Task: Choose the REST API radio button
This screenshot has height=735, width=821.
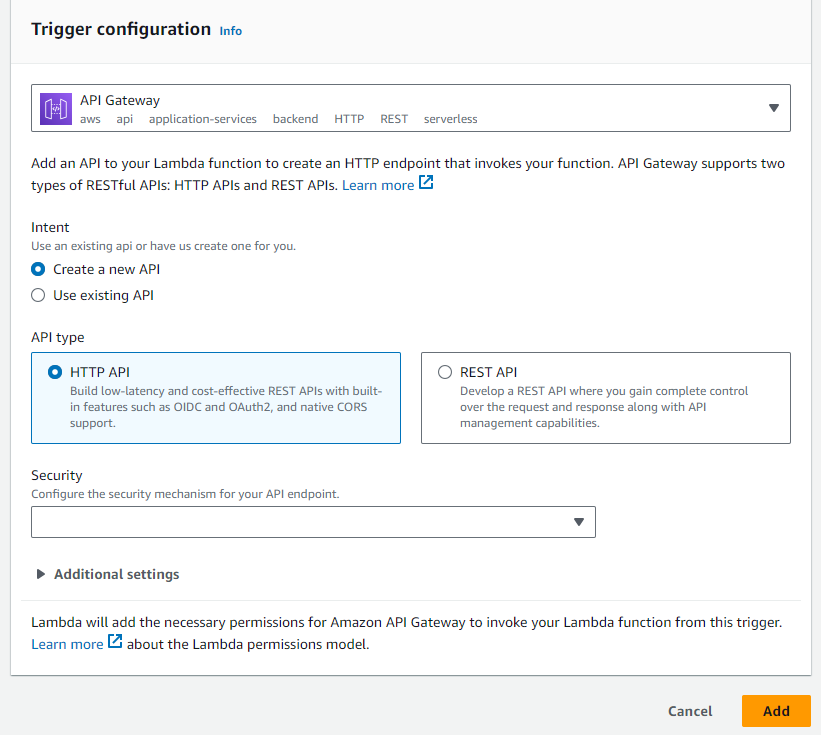Action: (445, 372)
